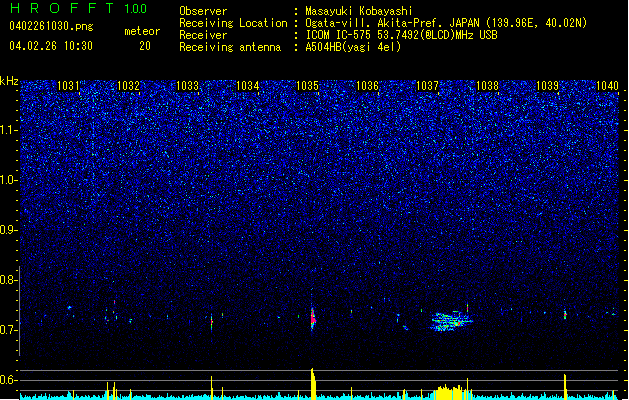
Task: Click time marker 1036
Action: click(367, 86)
